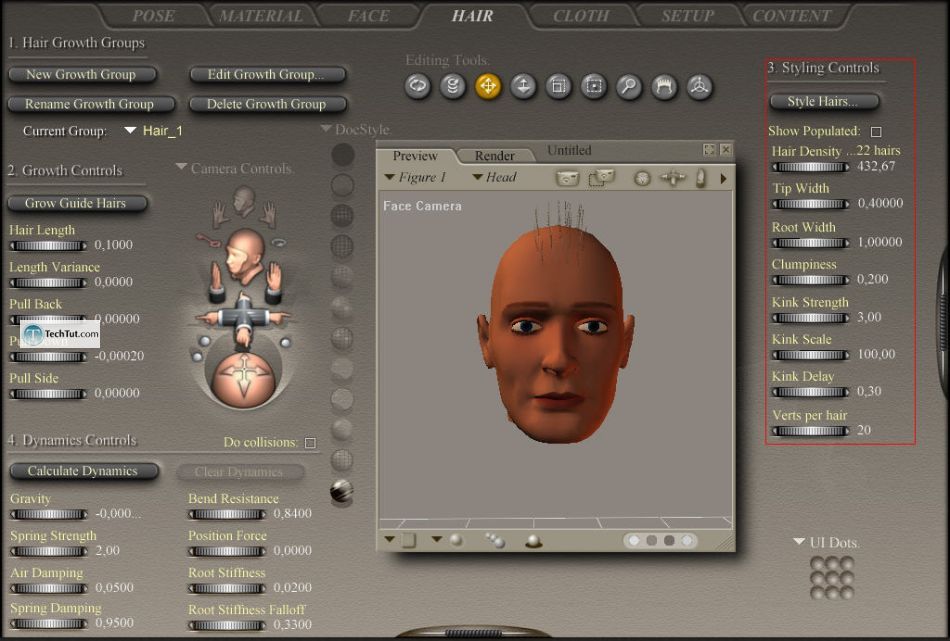This screenshot has height=641, width=950.
Task: Click the Grow Guide Hairs button
Action: [77, 203]
